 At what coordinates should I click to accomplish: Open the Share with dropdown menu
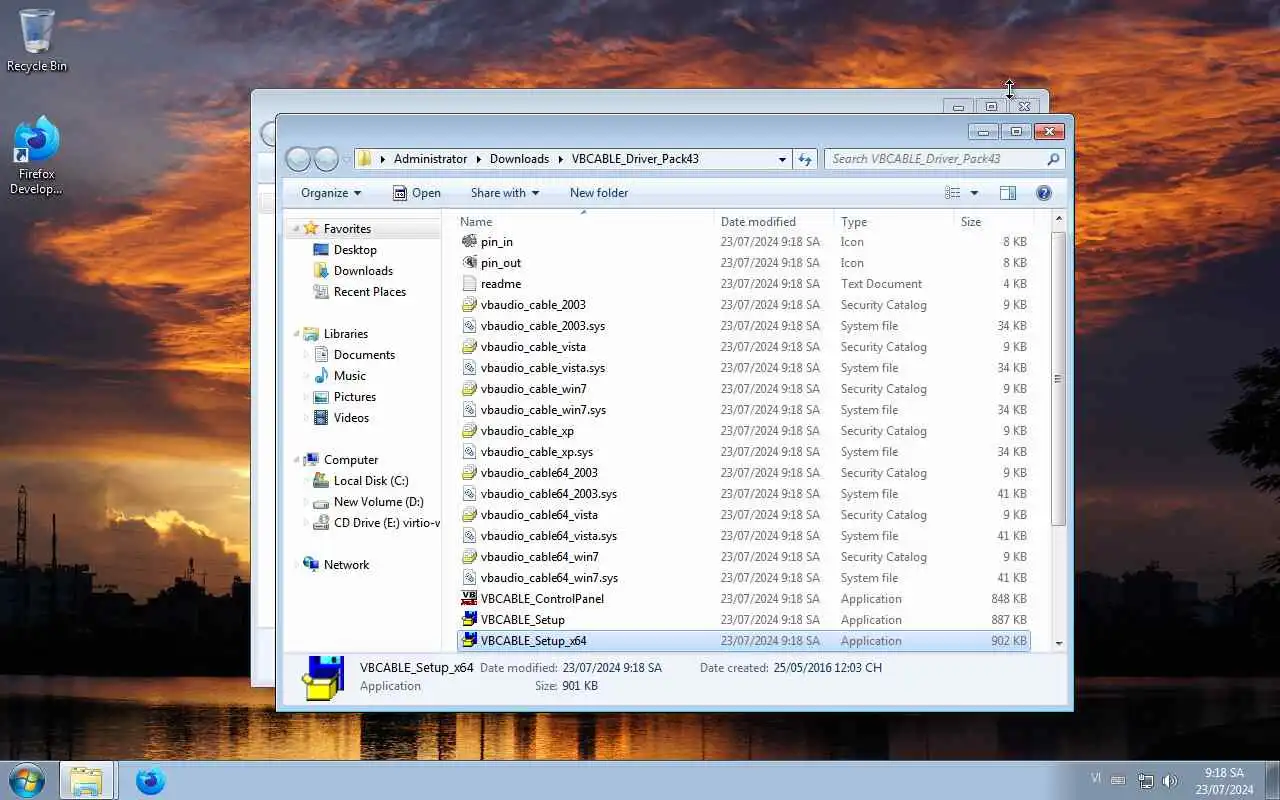tap(505, 193)
